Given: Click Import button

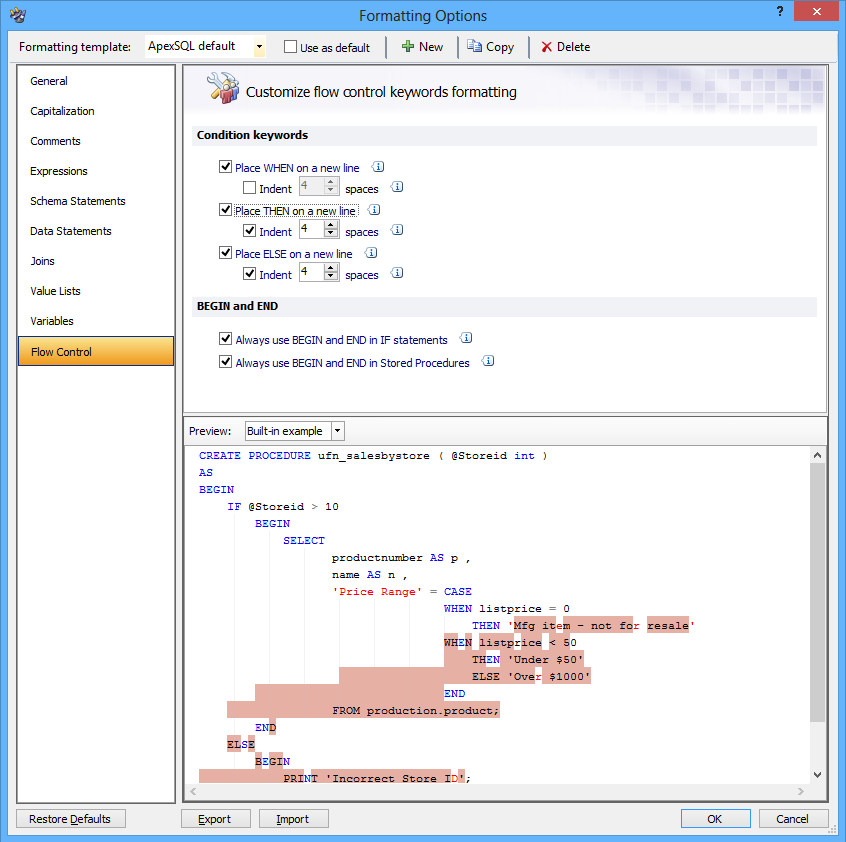Looking at the screenshot, I should coord(294,819).
